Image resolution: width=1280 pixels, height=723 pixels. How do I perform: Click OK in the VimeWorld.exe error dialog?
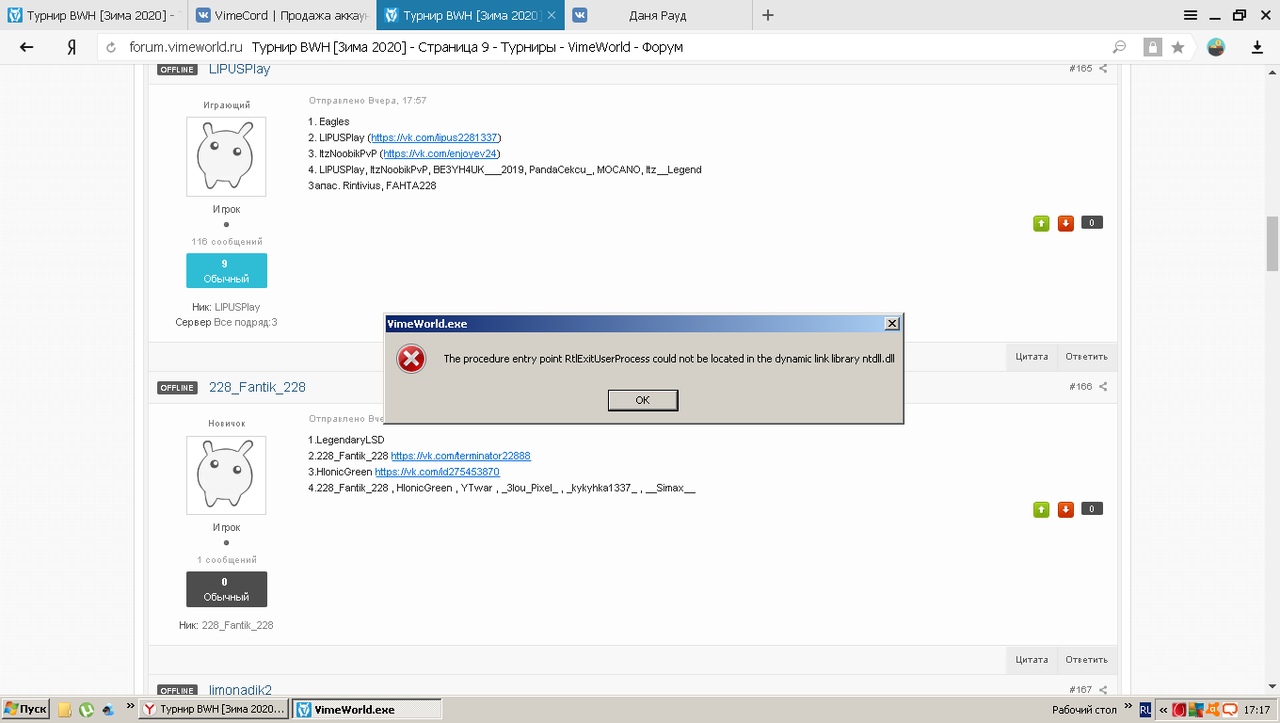pyautogui.click(x=643, y=400)
